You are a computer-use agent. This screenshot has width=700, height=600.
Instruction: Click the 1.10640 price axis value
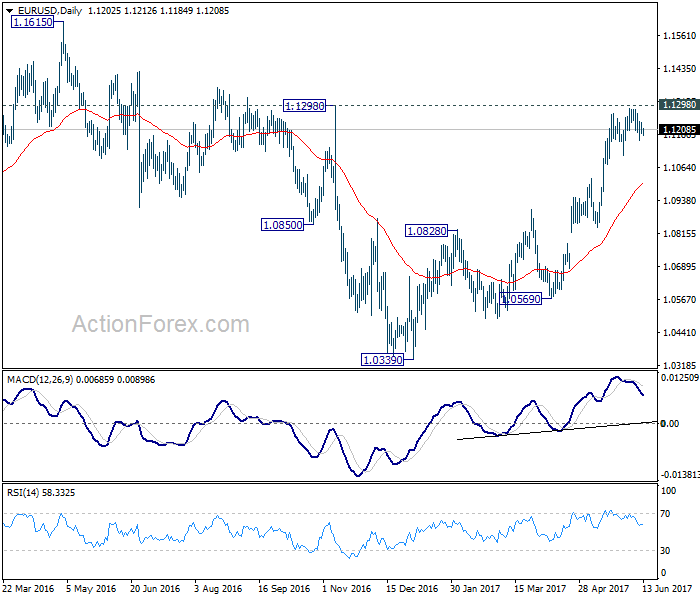click(679, 168)
